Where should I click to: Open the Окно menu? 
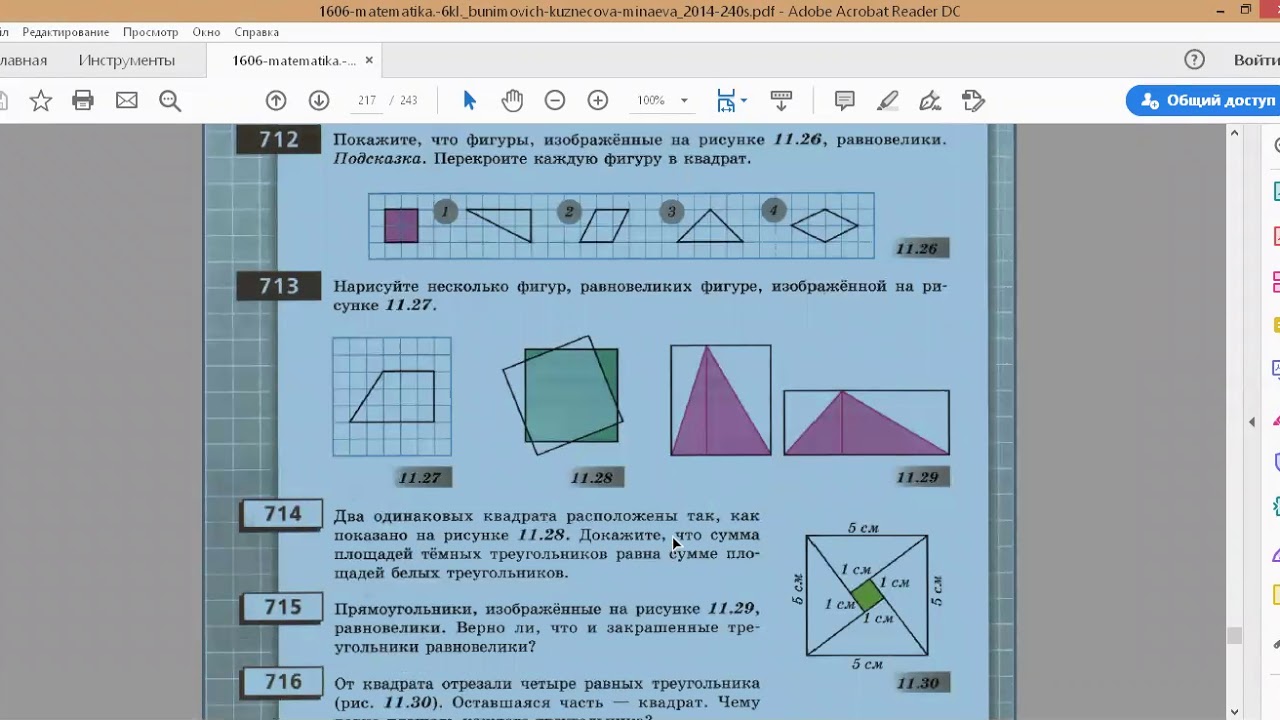tap(206, 32)
